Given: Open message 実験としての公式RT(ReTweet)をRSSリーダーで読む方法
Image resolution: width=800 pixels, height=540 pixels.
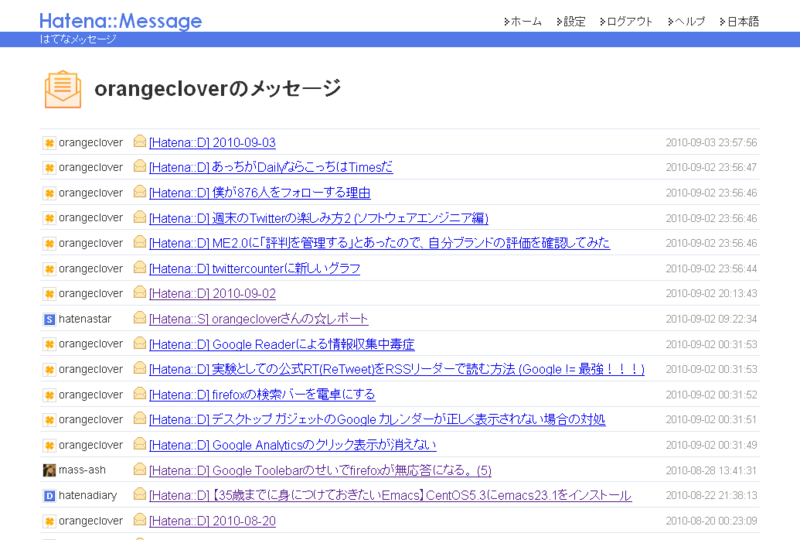Looking at the screenshot, I should (396, 369).
